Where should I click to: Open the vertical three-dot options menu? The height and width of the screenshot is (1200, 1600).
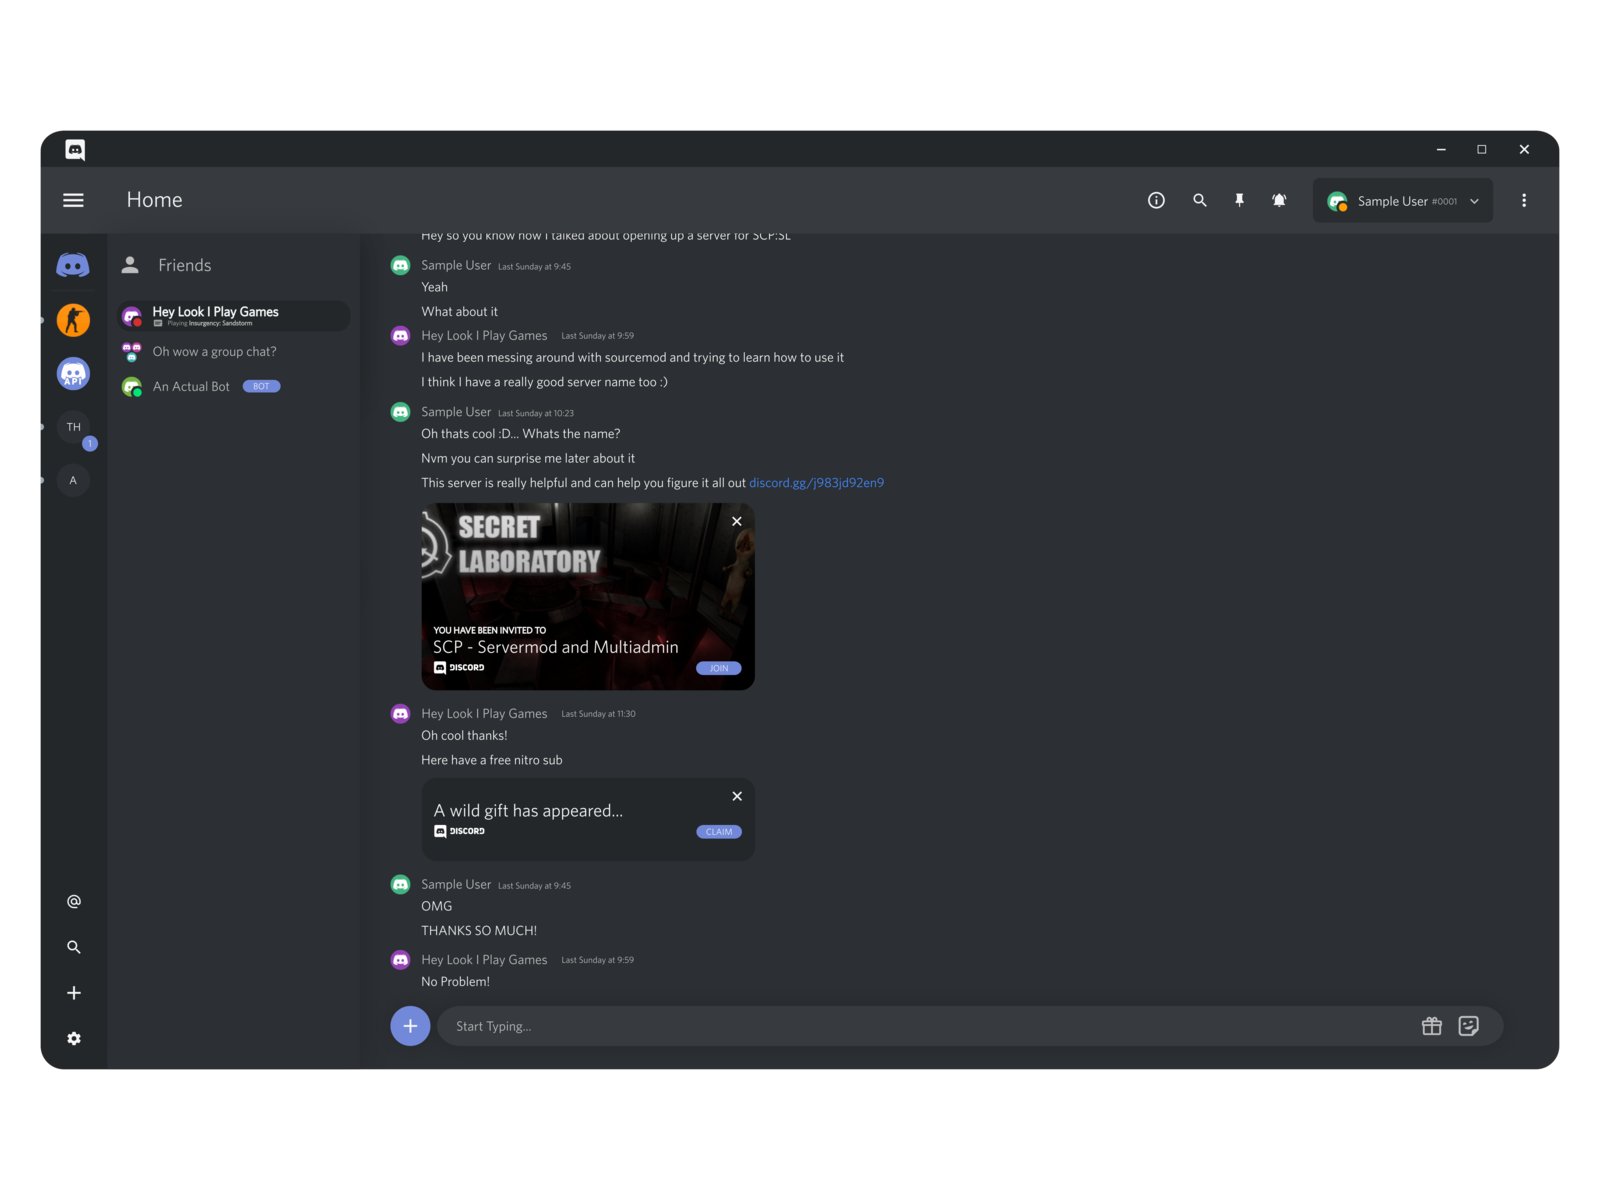pyautogui.click(x=1524, y=200)
